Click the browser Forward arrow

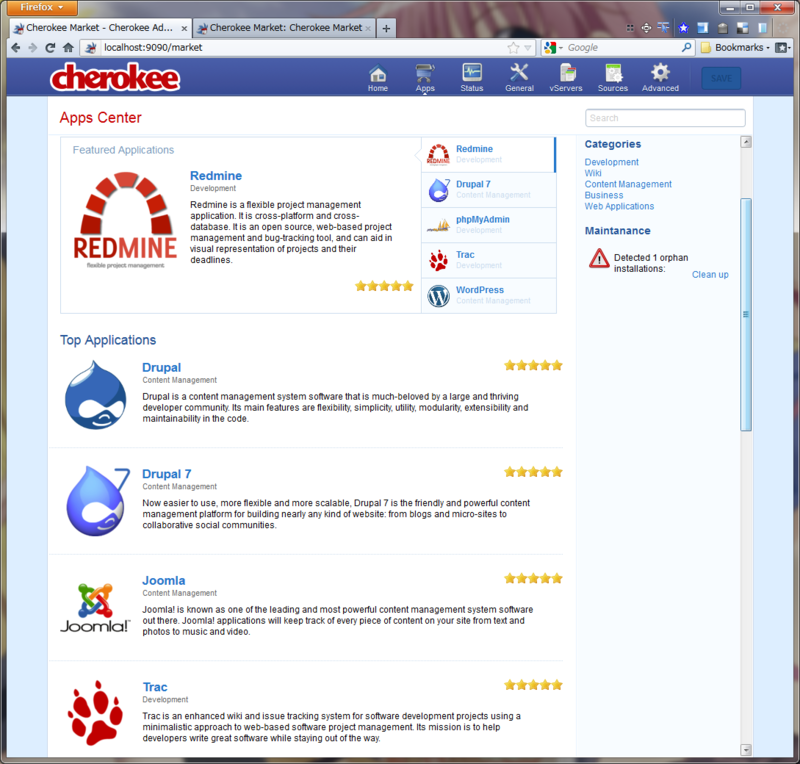[x=33, y=47]
